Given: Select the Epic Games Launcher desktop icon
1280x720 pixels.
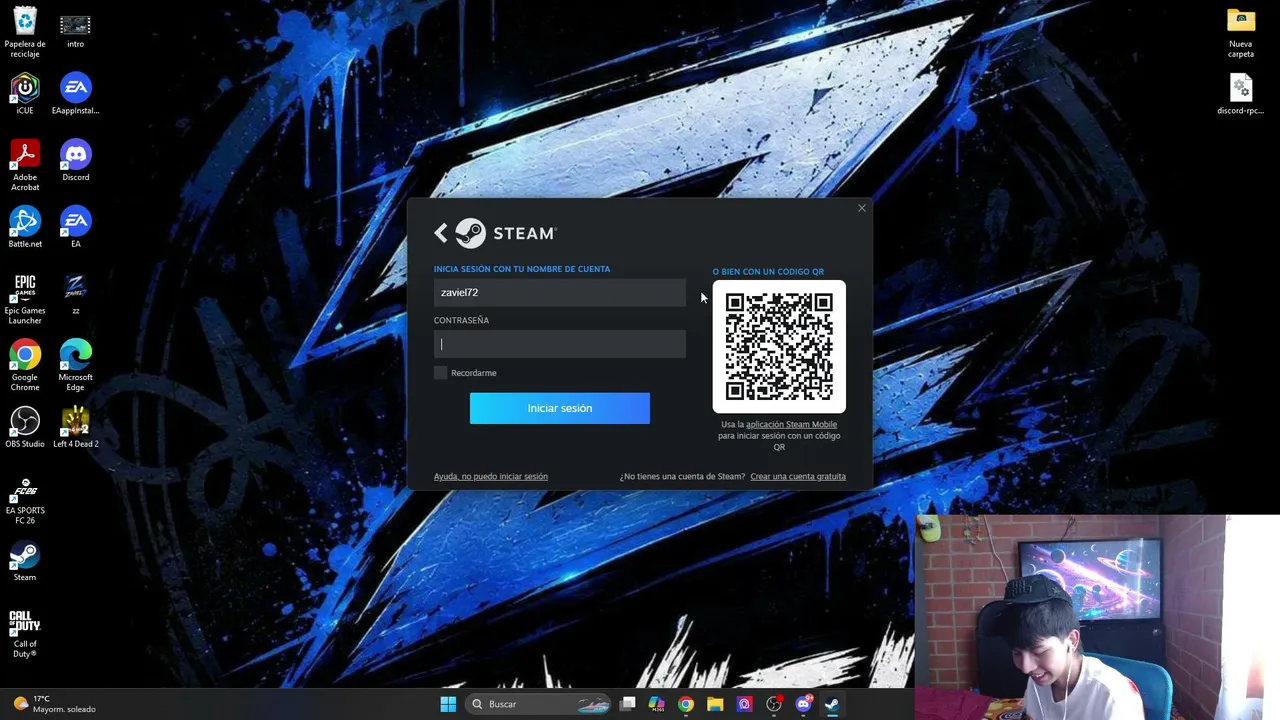Looking at the screenshot, I should 25,299.
